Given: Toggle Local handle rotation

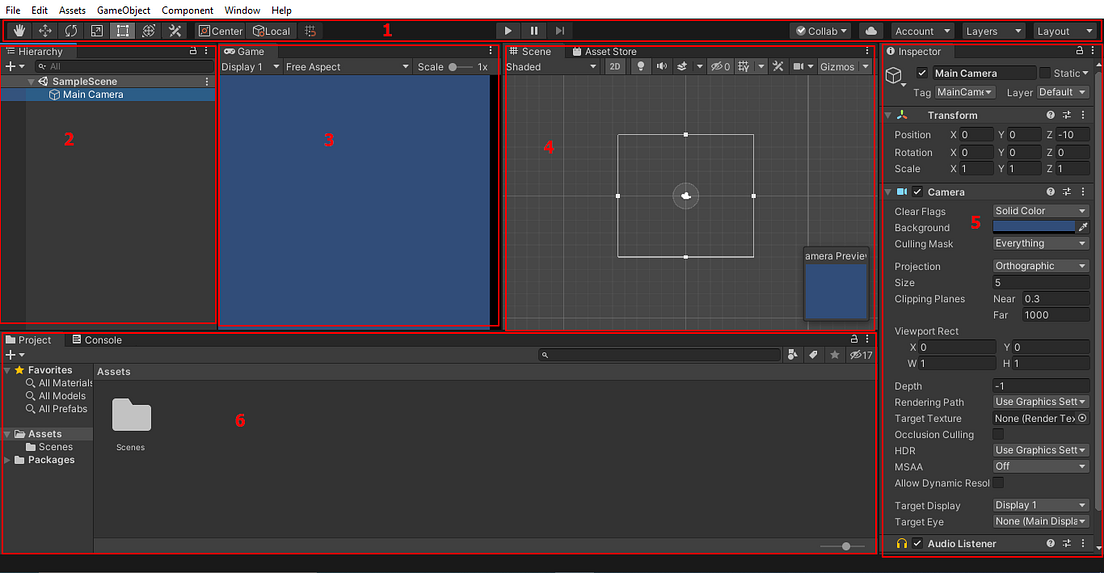Looking at the screenshot, I should click(271, 31).
